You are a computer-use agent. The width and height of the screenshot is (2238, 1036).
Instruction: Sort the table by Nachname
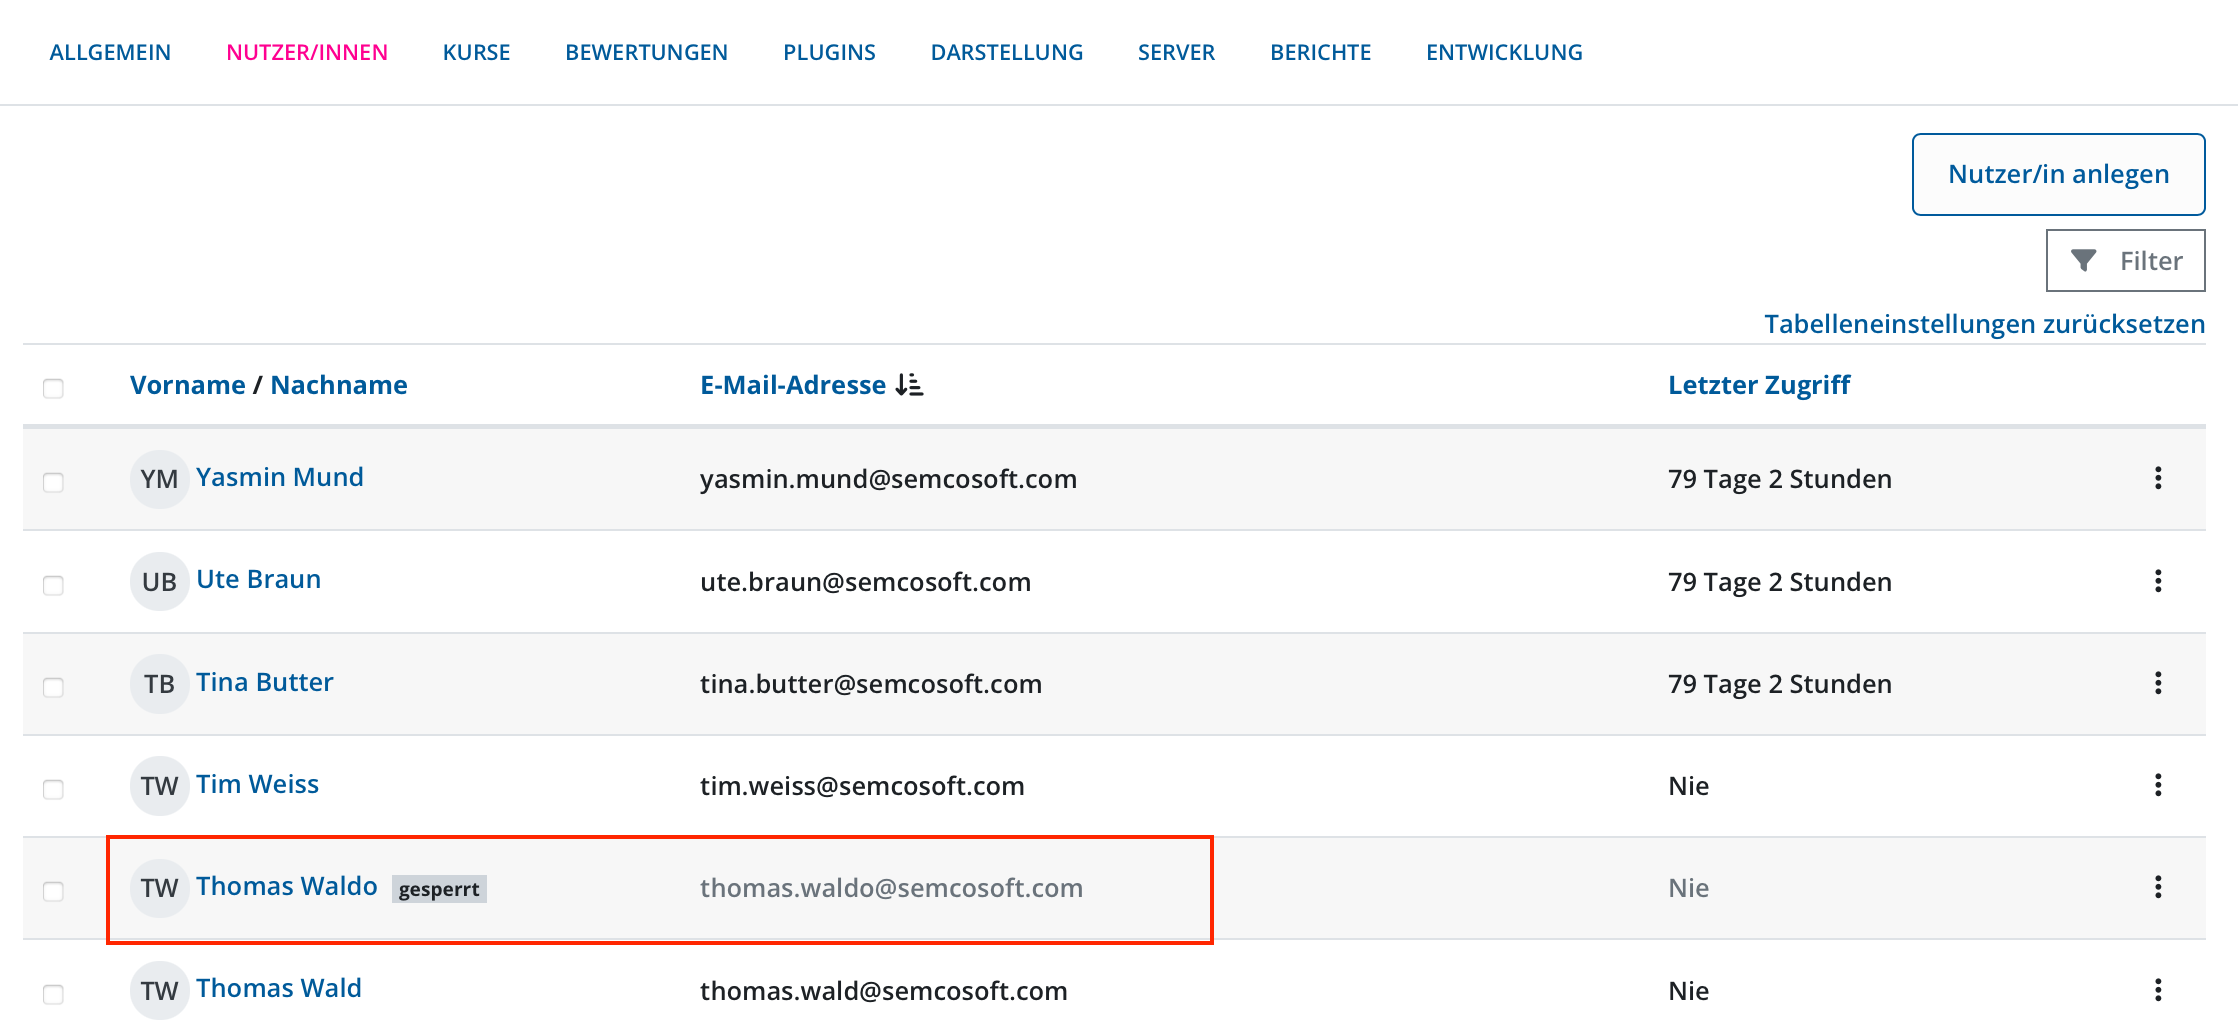(x=338, y=384)
